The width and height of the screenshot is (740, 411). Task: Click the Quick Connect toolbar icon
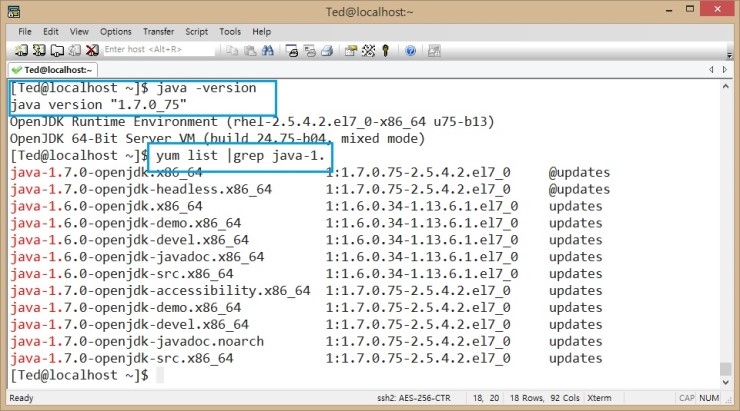click(x=39, y=50)
